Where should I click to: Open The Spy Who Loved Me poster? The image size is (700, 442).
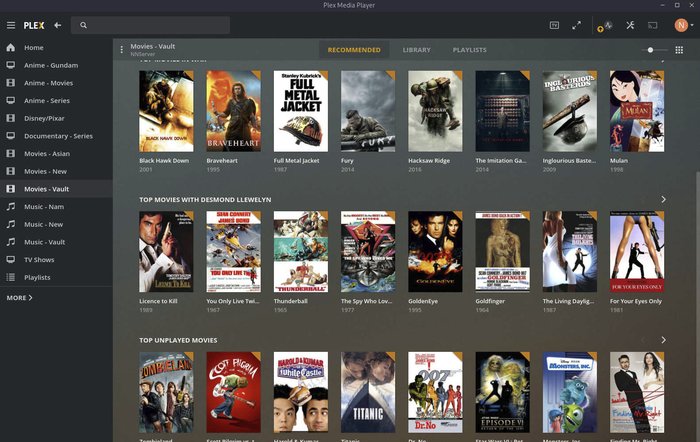click(x=368, y=252)
